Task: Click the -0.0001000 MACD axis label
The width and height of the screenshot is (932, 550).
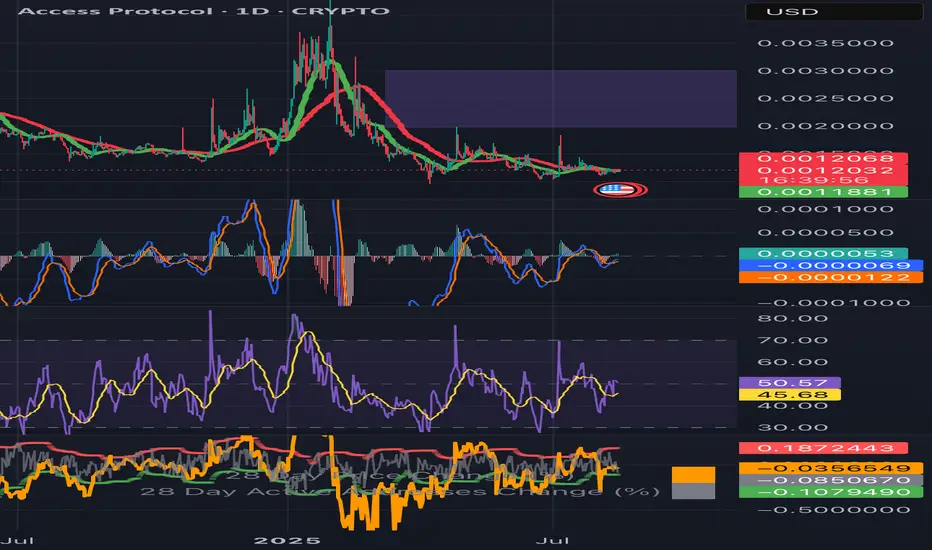Action: (x=834, y=303)
